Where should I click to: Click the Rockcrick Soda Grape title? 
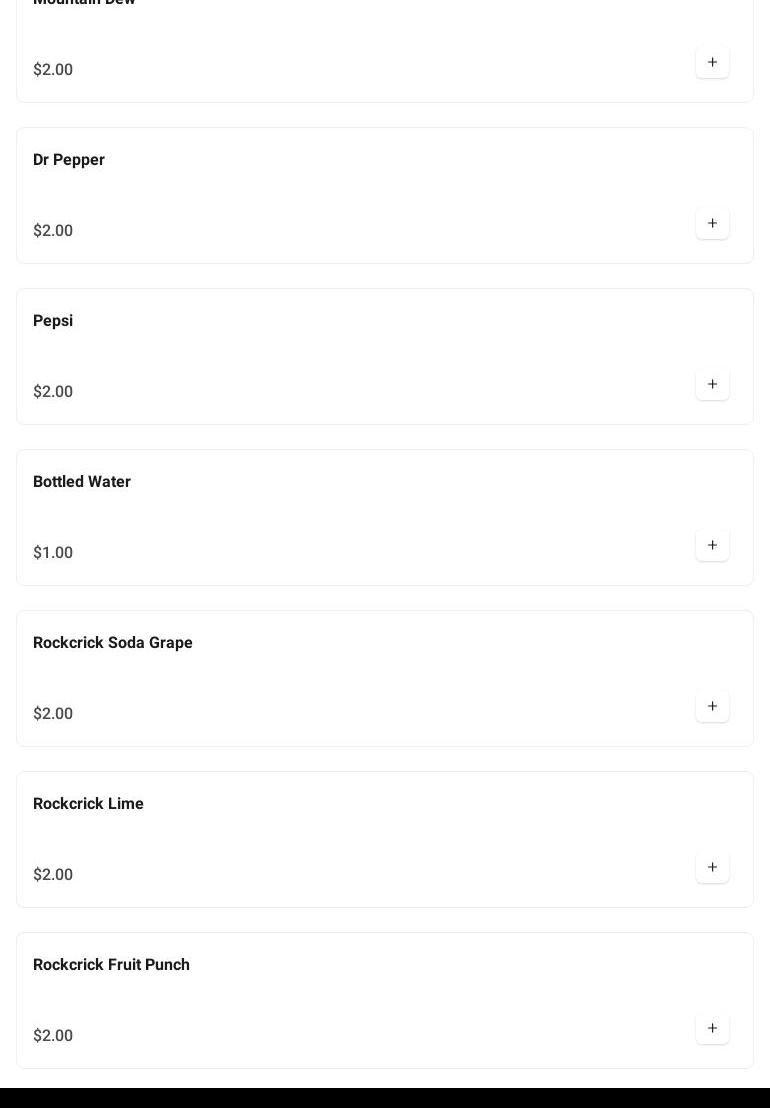click(x=113, y=643)
